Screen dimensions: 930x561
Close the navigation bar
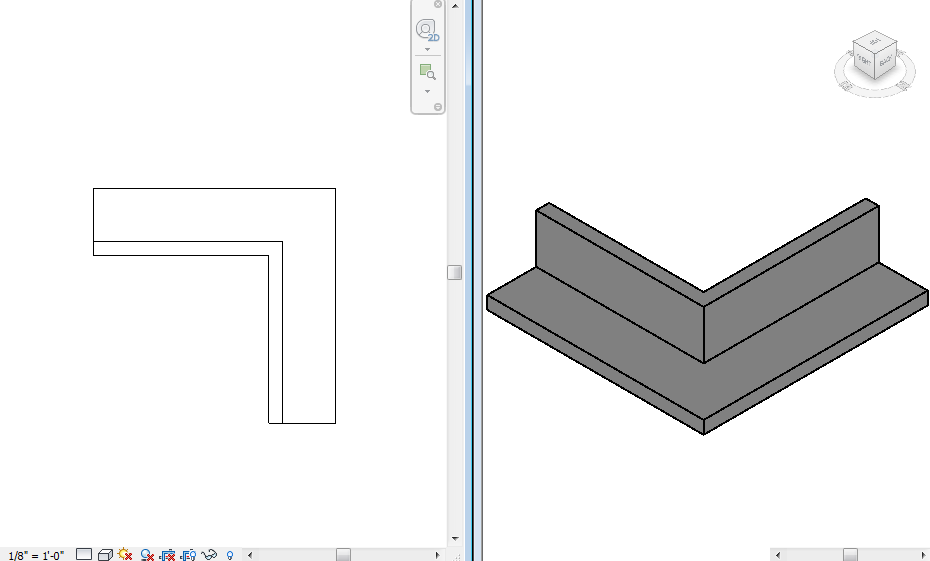[x=438, y=4]
